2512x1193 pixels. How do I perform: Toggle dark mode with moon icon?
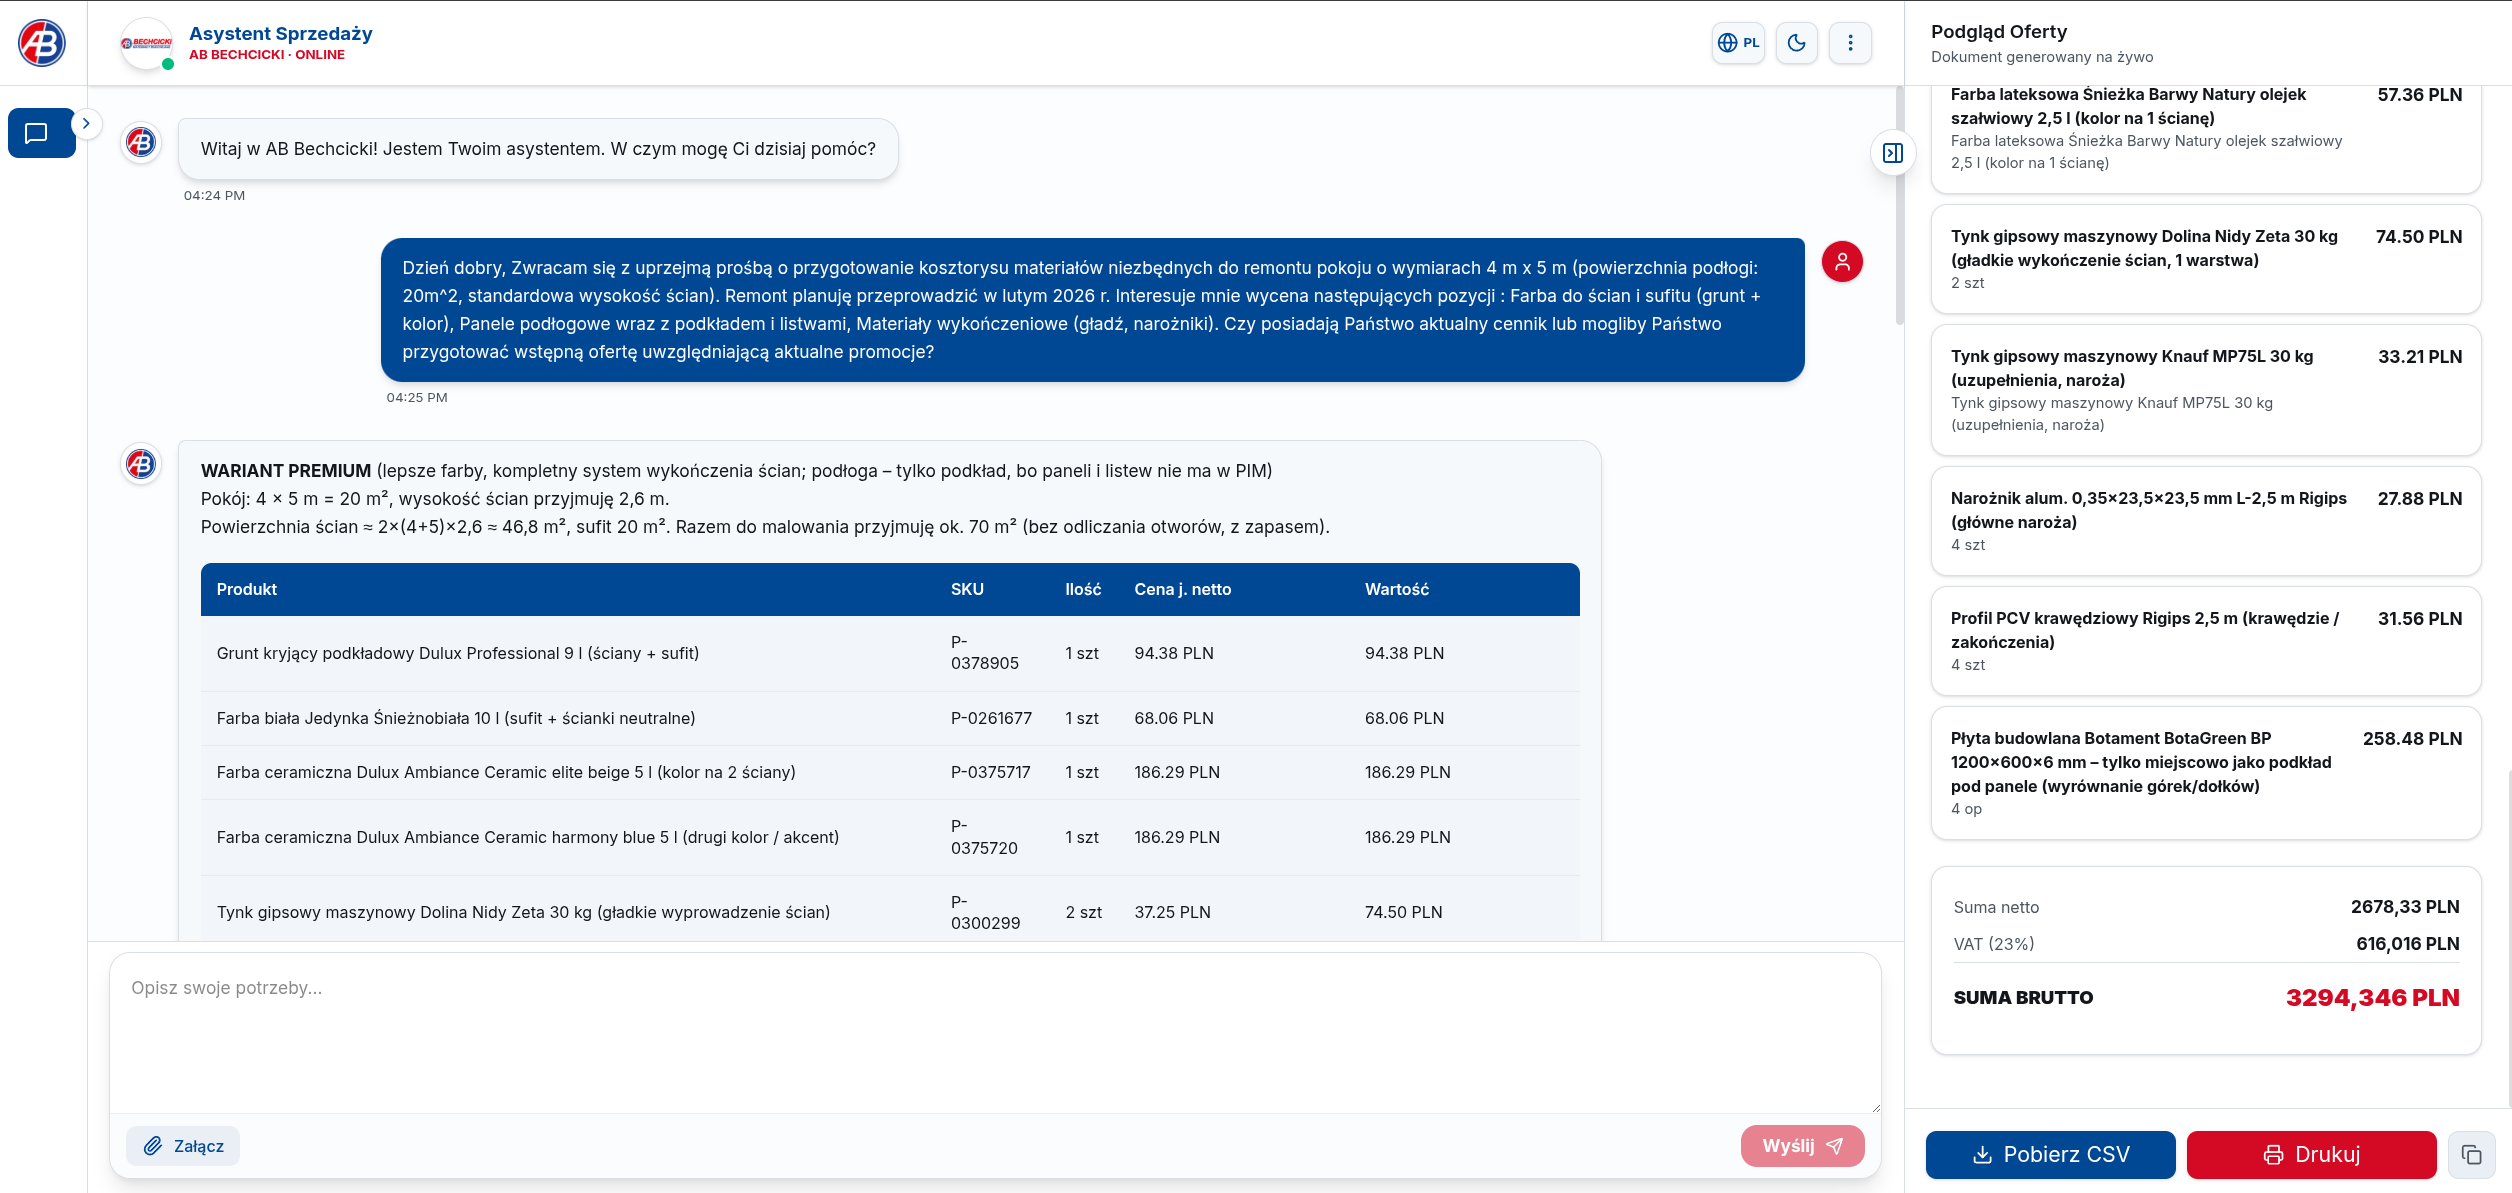(x=1796, y=43)
